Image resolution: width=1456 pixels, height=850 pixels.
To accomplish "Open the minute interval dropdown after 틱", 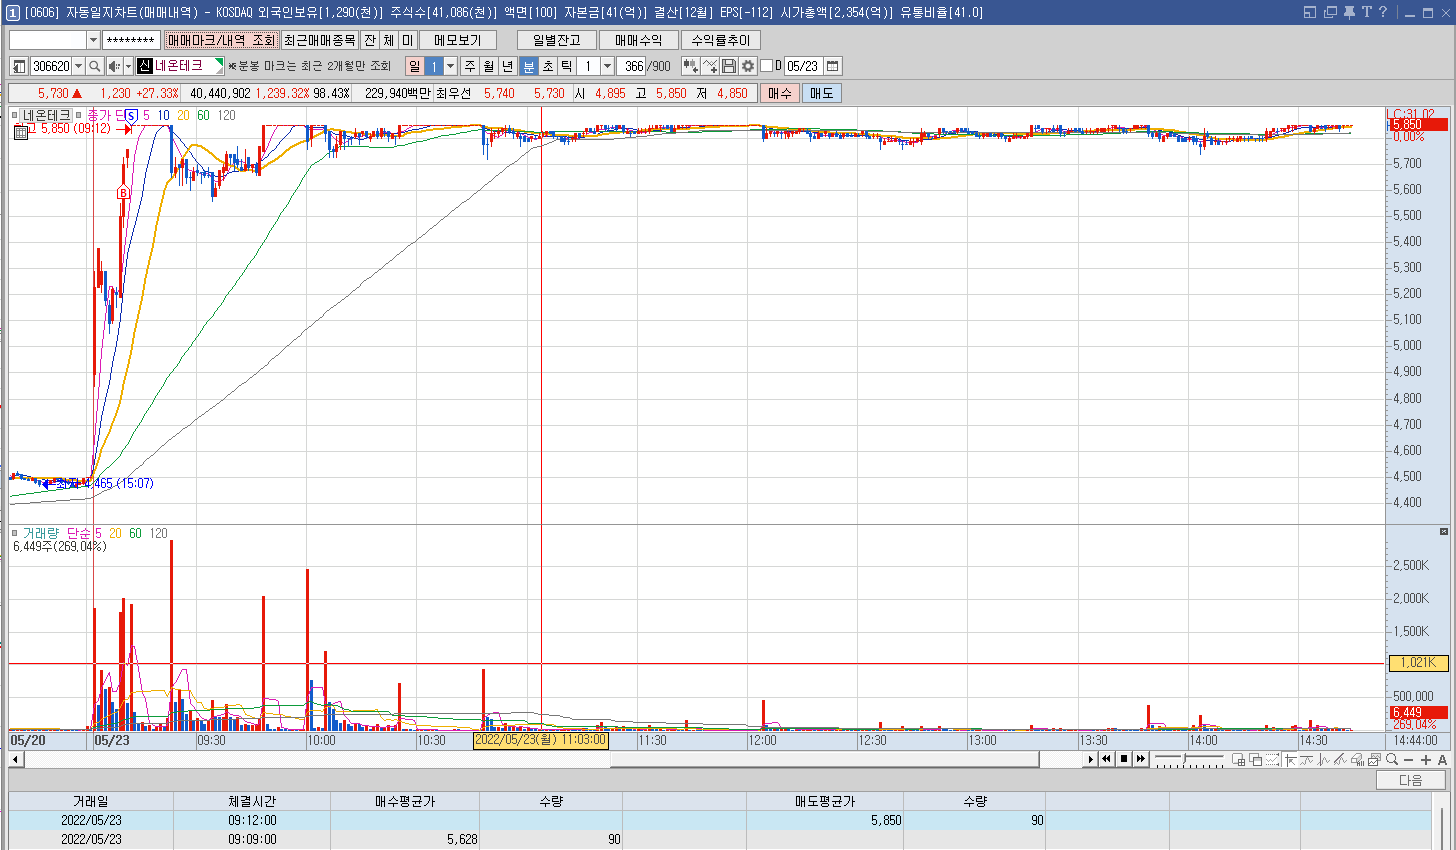I will [x=607, y=66].
